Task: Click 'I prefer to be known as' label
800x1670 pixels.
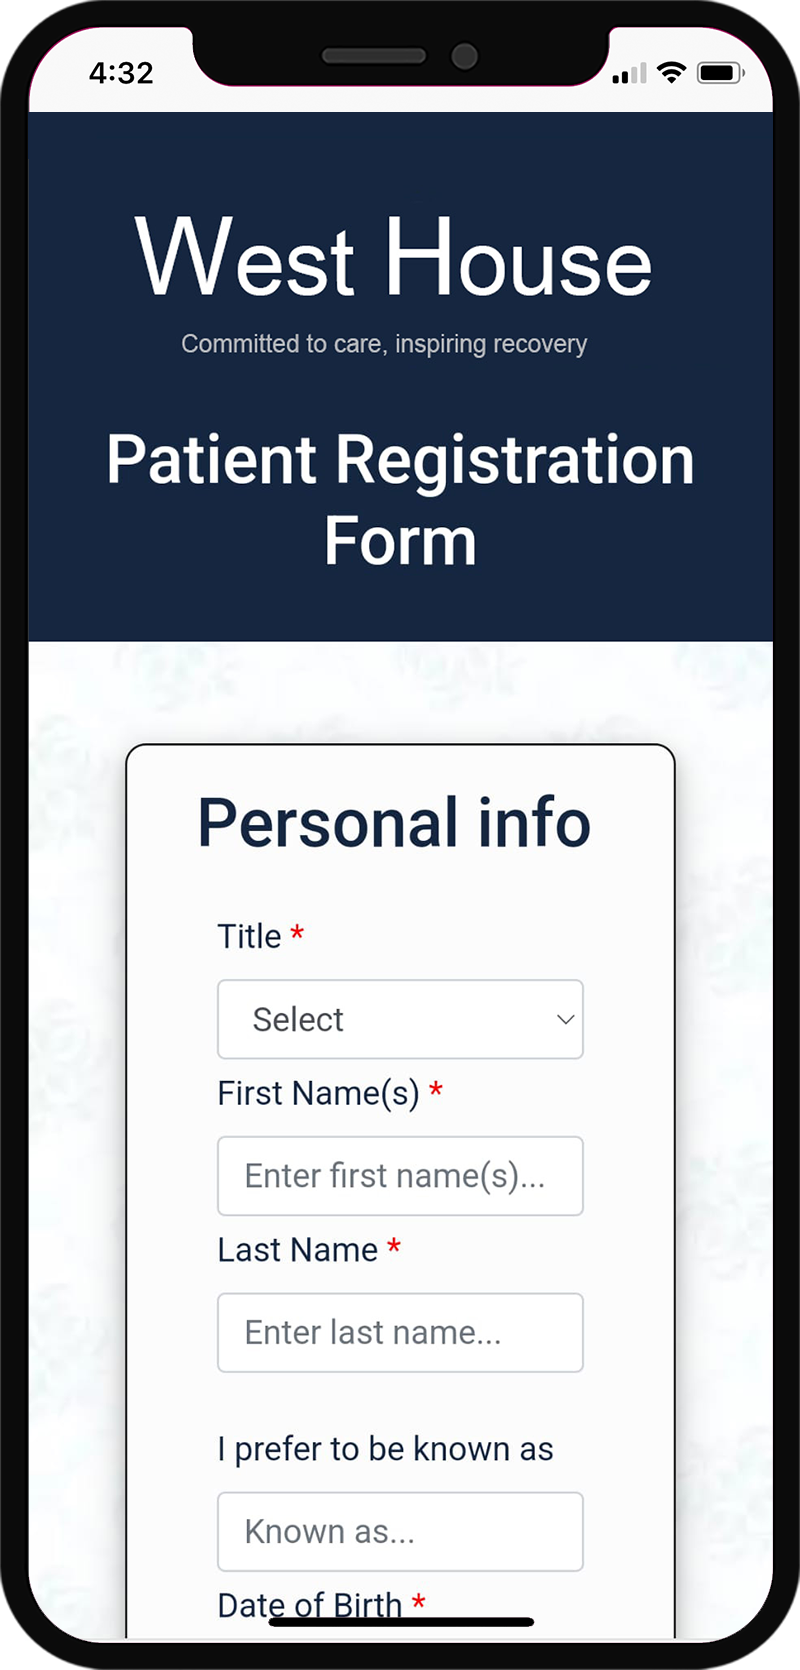Action: coord(385,1449)
